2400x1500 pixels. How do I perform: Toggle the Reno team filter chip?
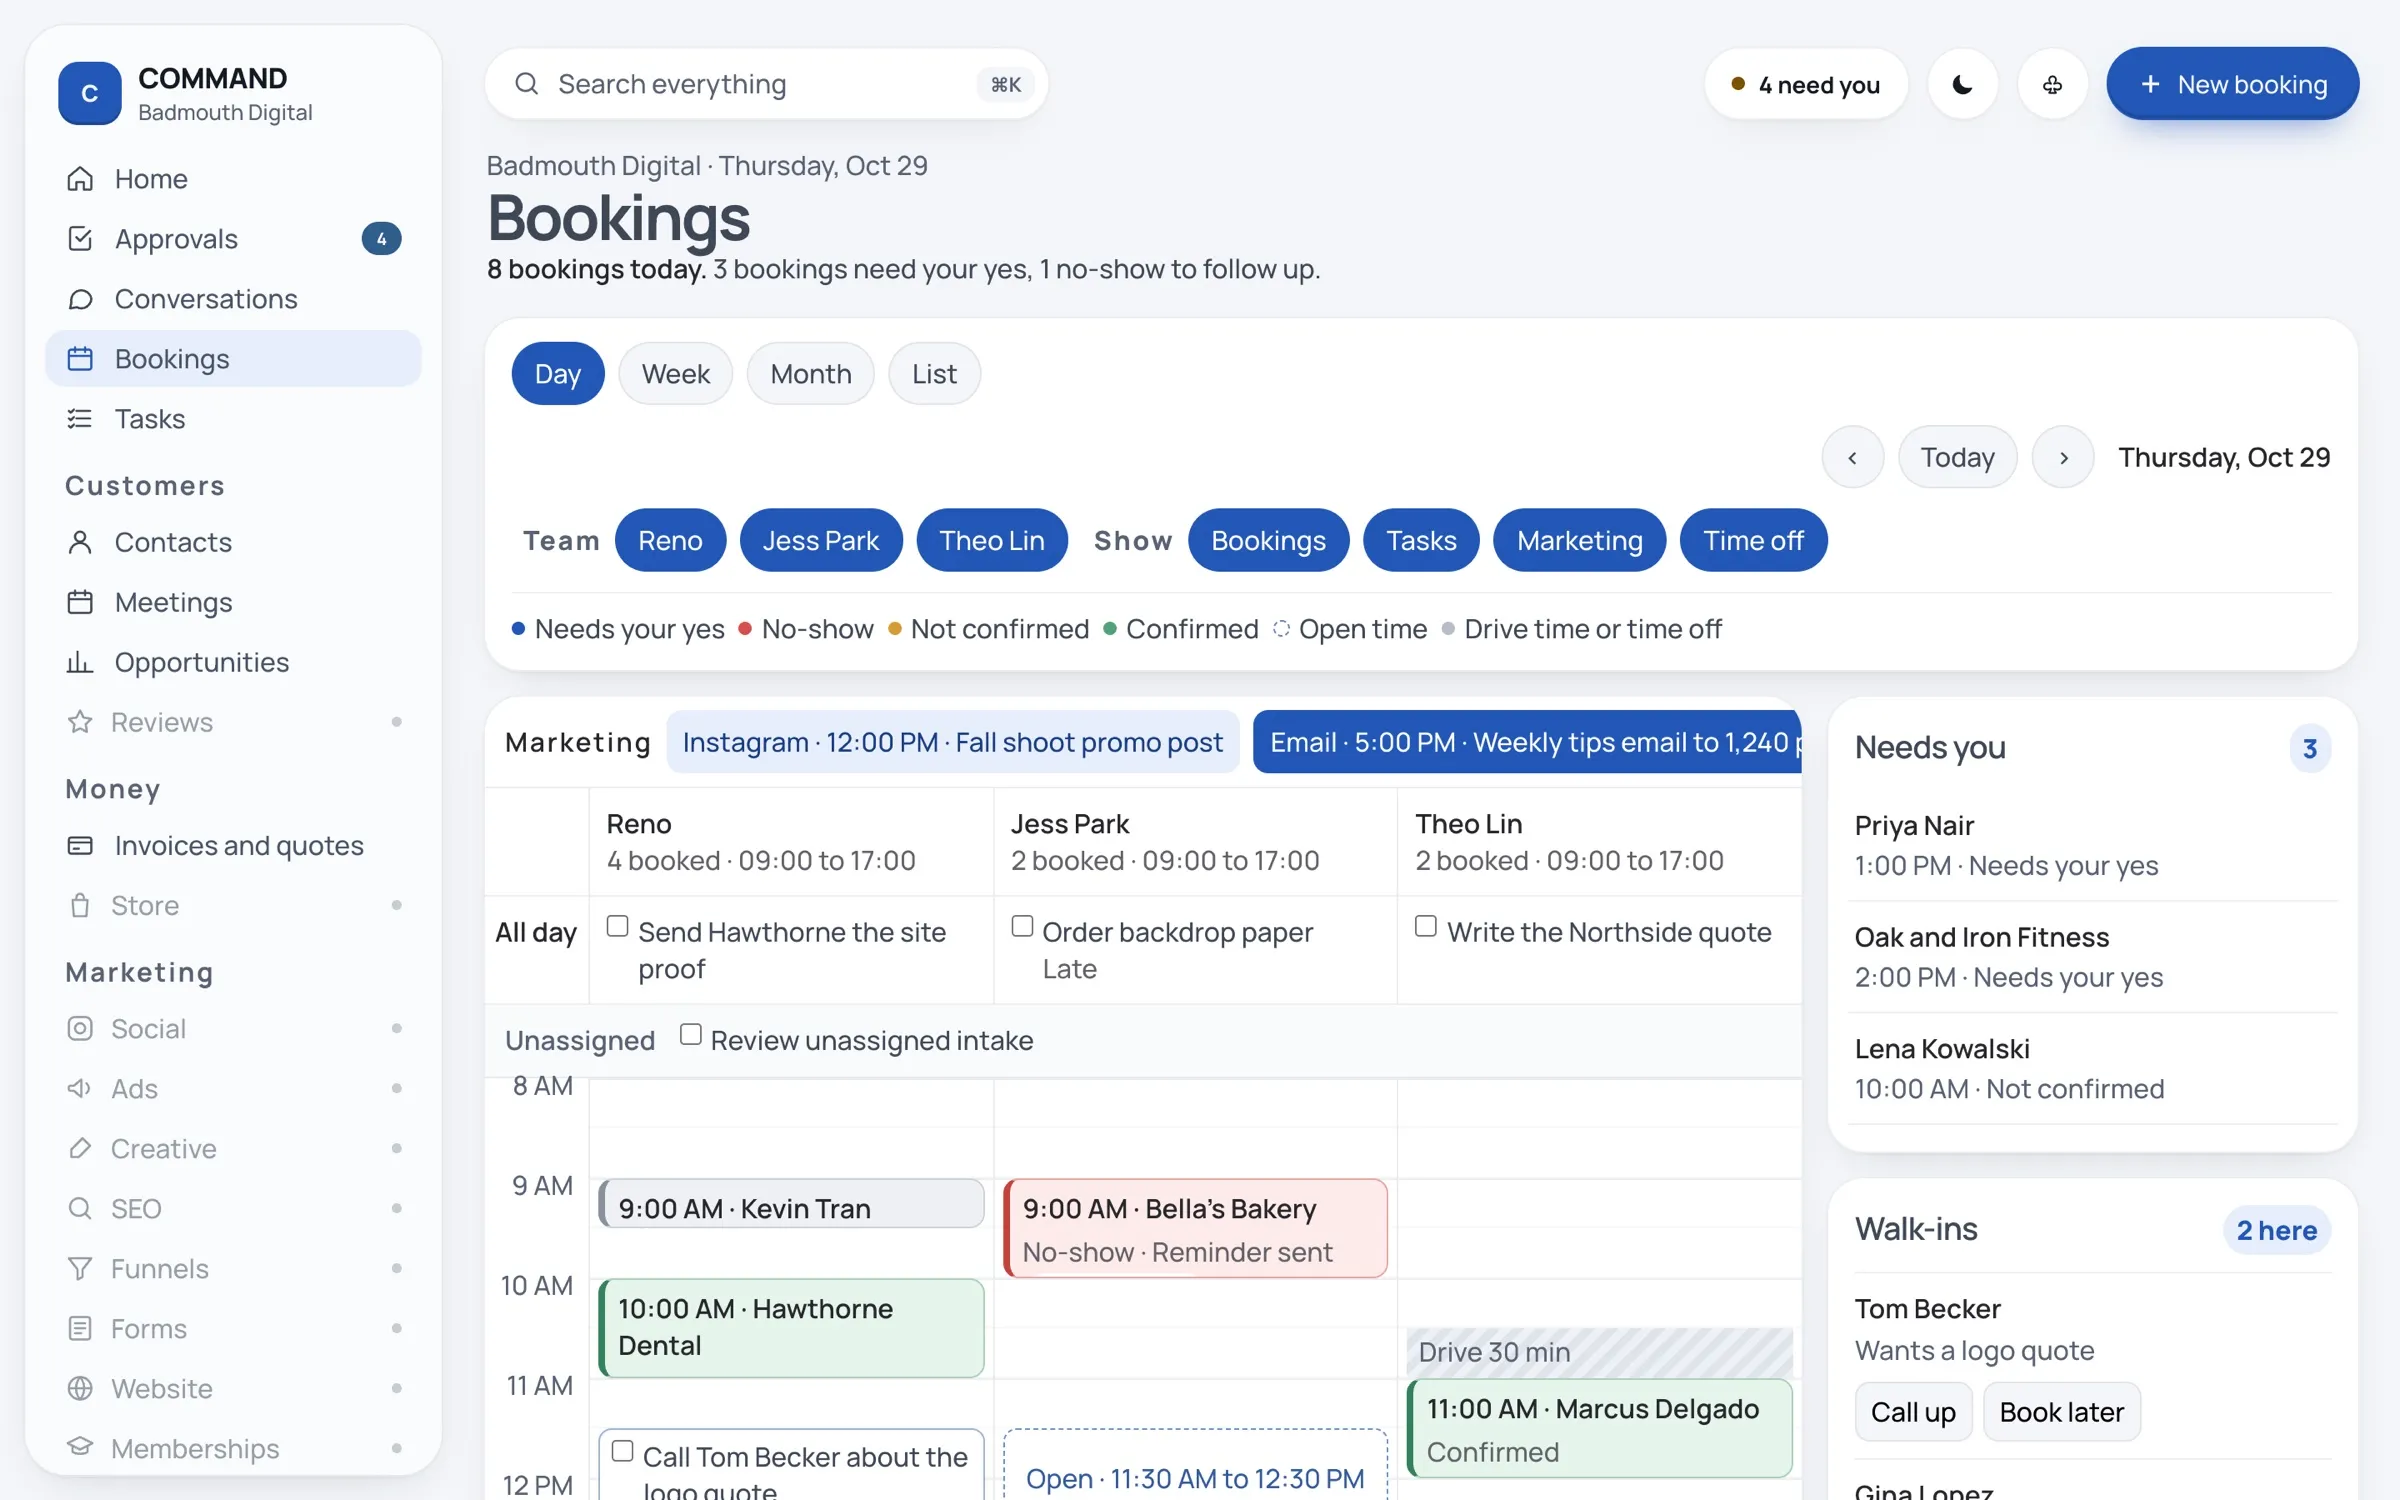[x=670, y=541]
